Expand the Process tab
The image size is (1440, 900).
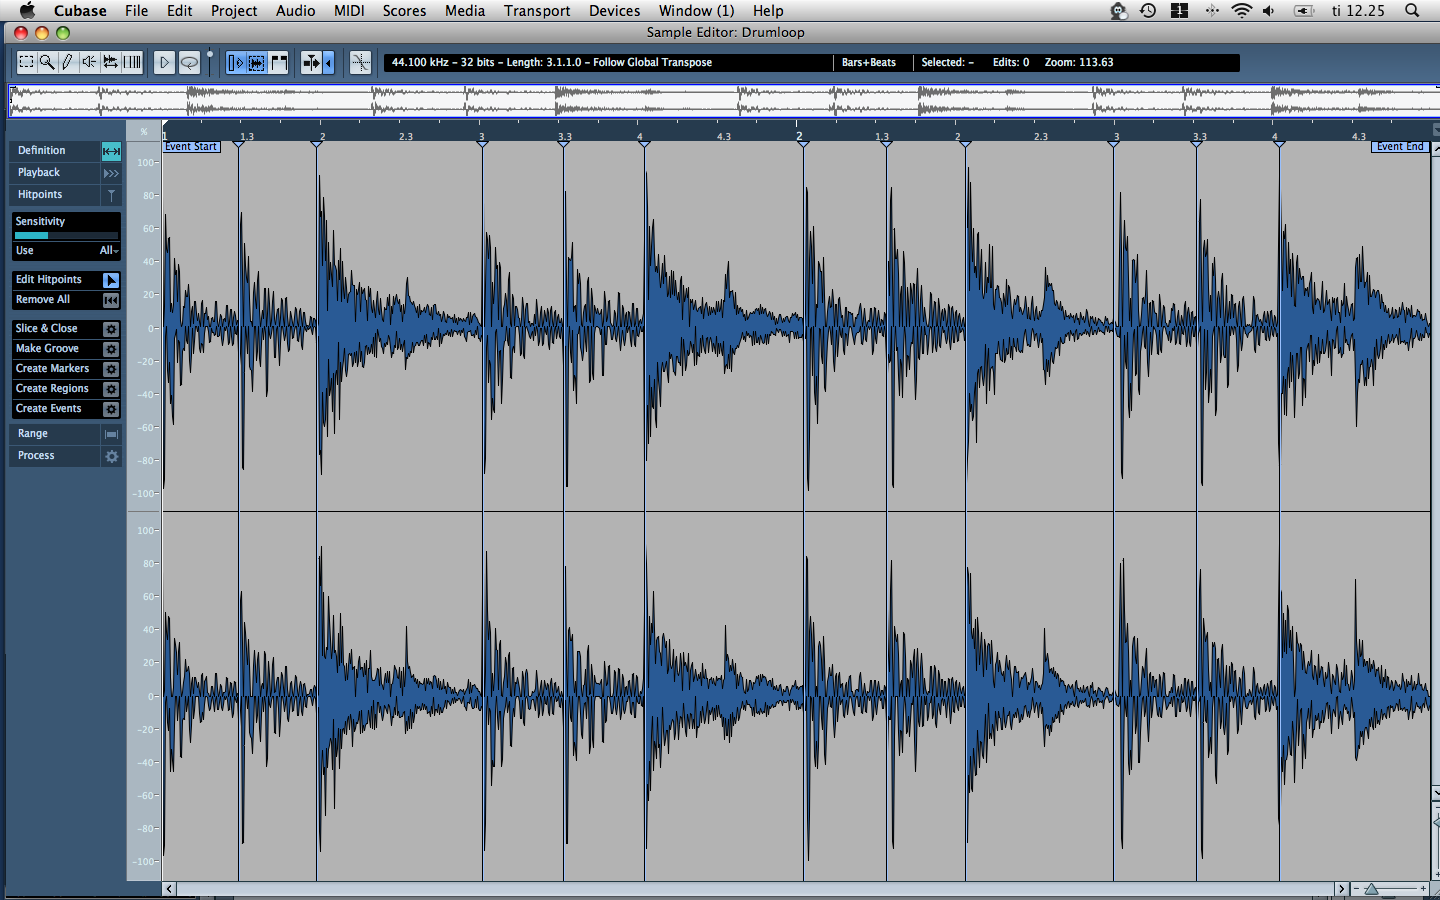pos(55,456)
